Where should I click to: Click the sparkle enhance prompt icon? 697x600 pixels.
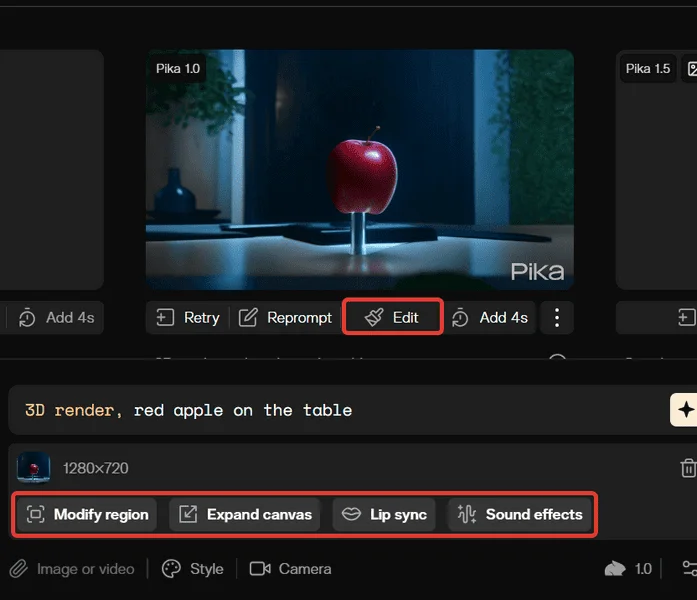pyautogui.click(x=685, y=410)
